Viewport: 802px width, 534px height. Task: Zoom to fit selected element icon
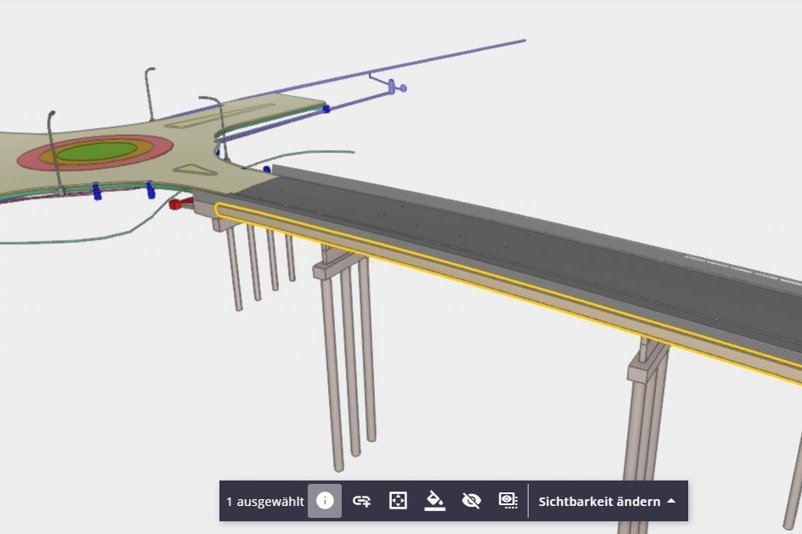[x=398, y=501]
